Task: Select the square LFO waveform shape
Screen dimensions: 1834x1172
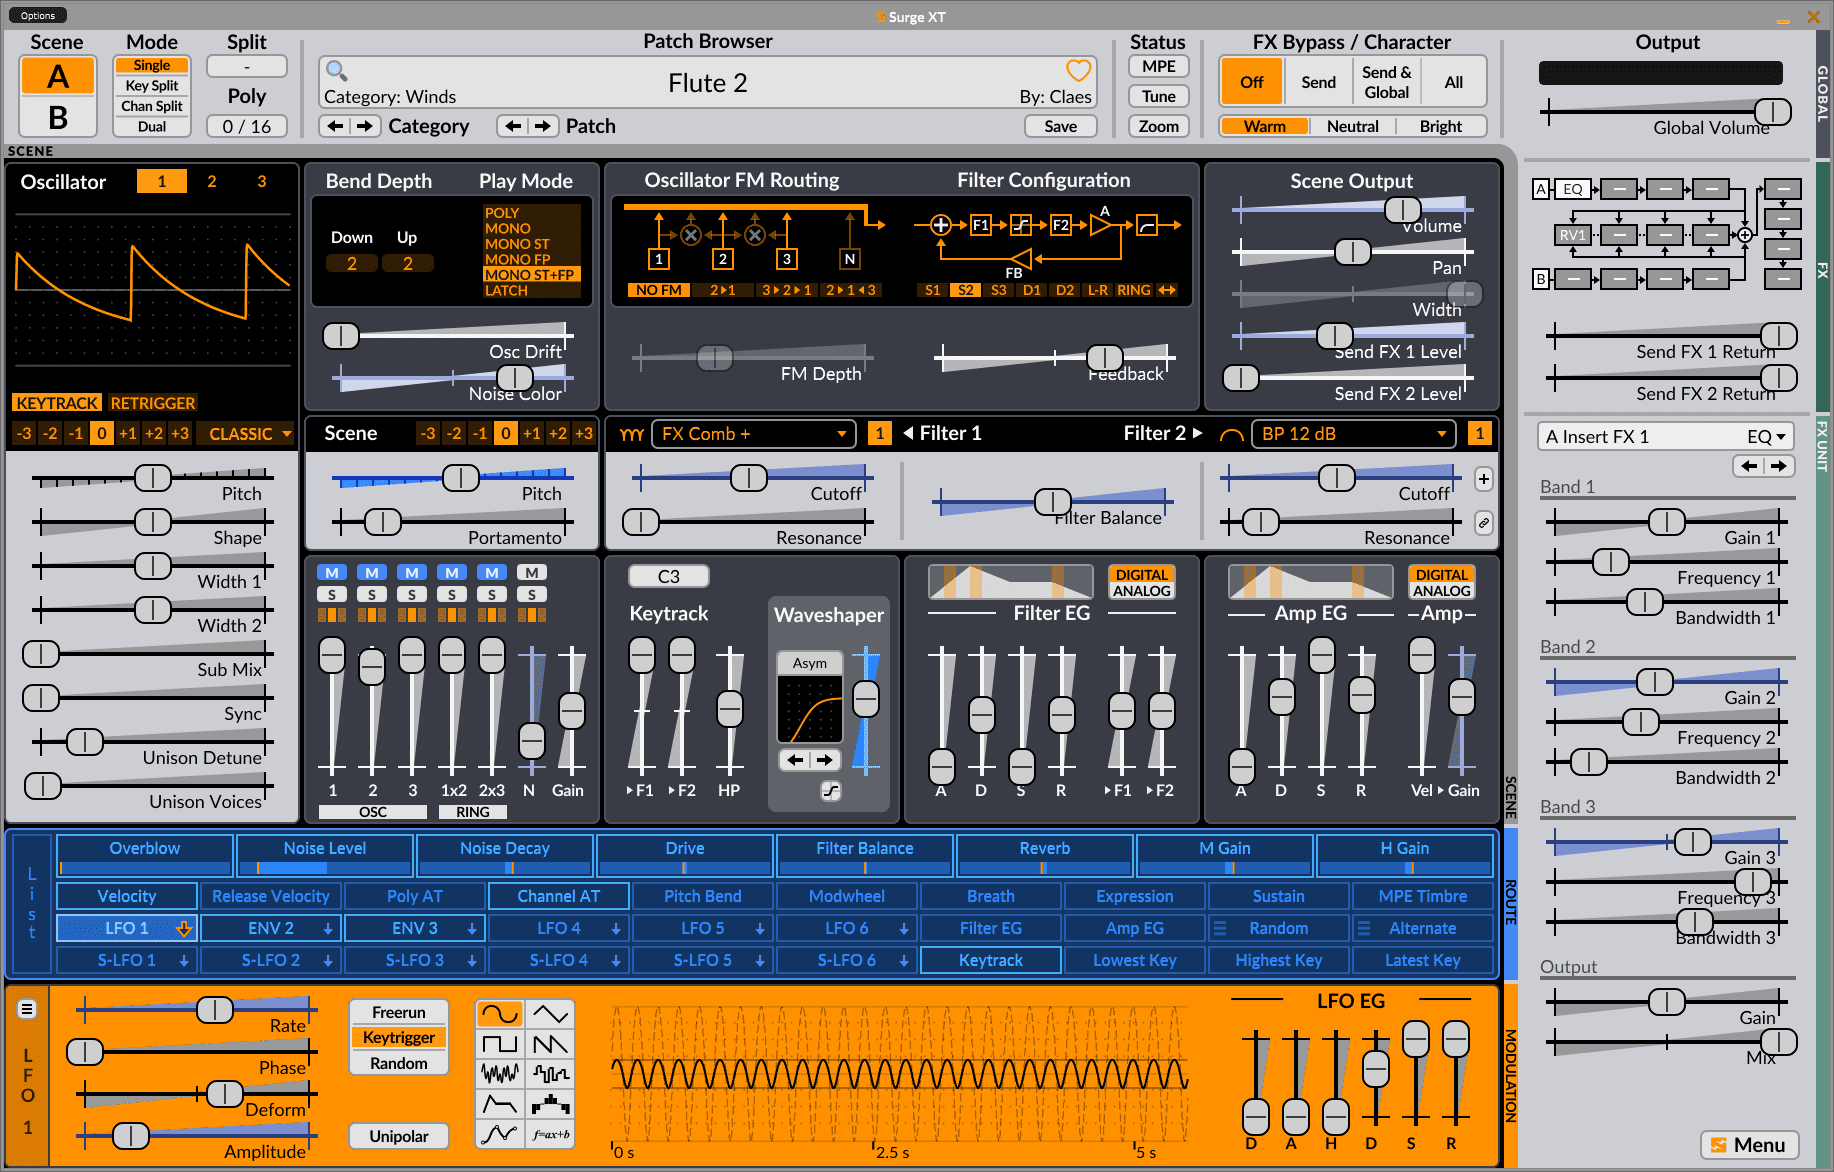Action: point(499,1044)
